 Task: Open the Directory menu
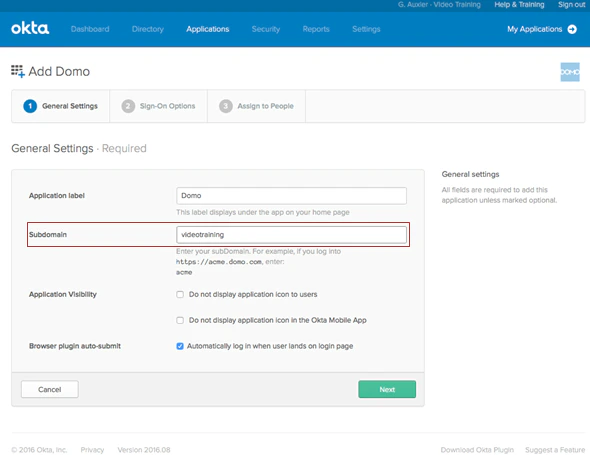148,29
